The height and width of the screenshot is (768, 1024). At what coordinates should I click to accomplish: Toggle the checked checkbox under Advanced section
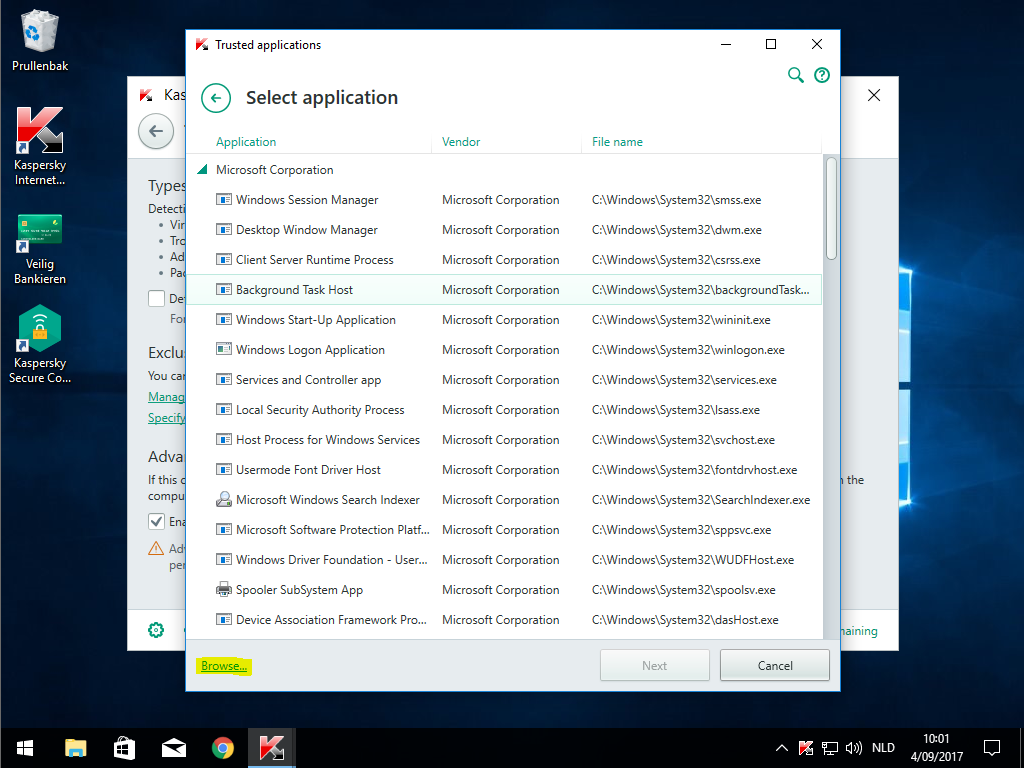[x=156, y=521]
